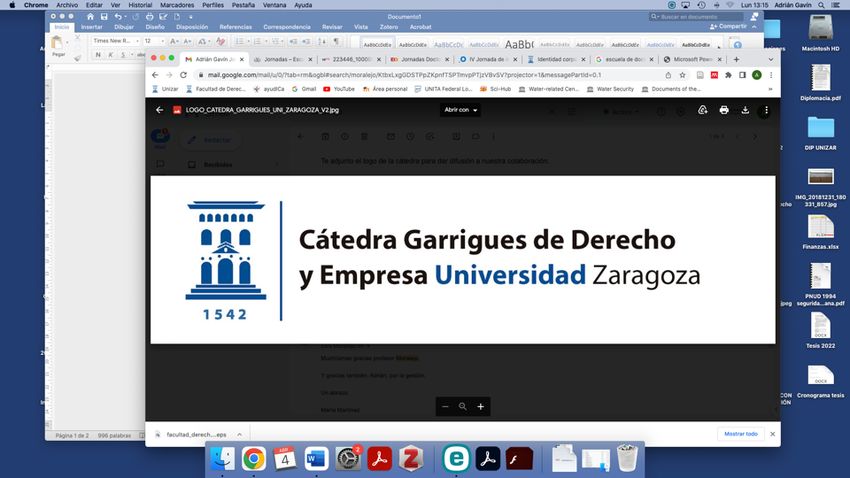
Task: Open viewer's three-dot more options menu
Action: point(767,110)
